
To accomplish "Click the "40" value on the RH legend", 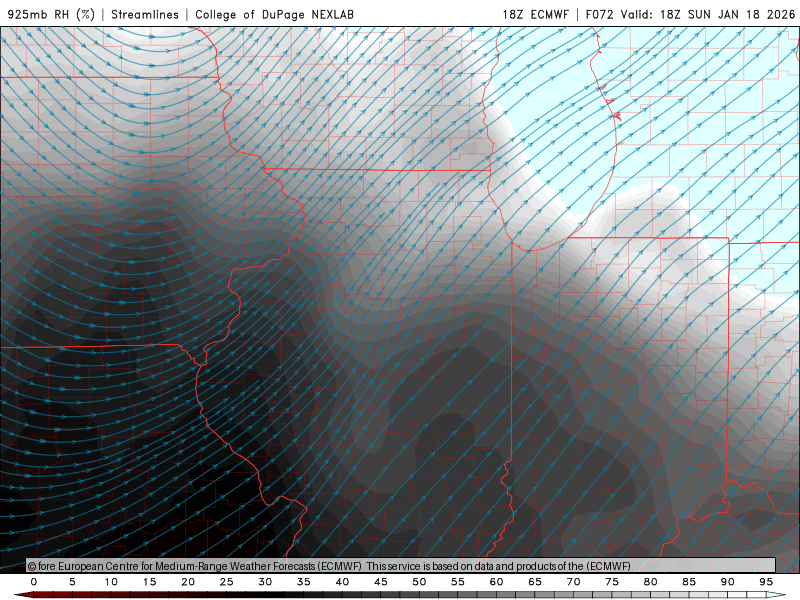I will click(x=342, y=582).
